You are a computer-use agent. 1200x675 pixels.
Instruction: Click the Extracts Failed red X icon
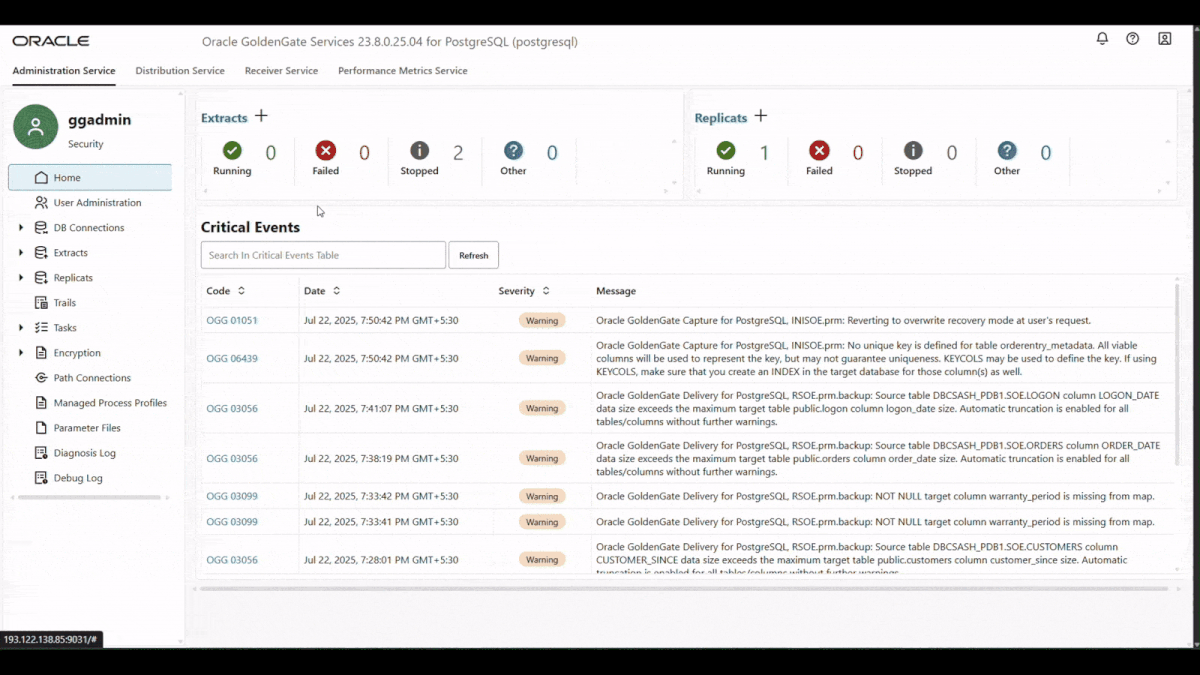pyautogui.click(x=326, y=150)
